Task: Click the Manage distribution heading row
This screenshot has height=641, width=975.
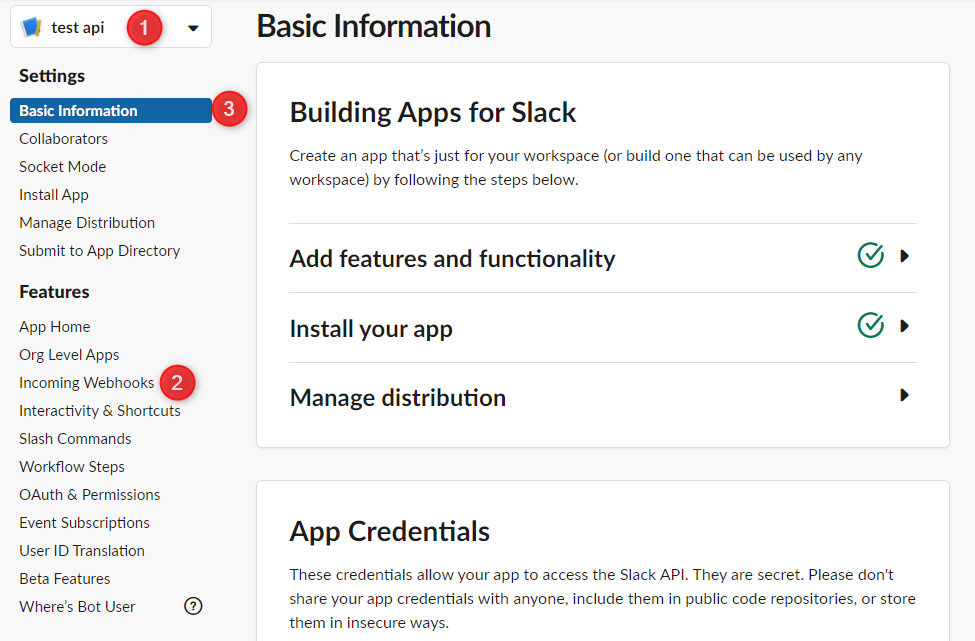Action: tap(603, 397)
